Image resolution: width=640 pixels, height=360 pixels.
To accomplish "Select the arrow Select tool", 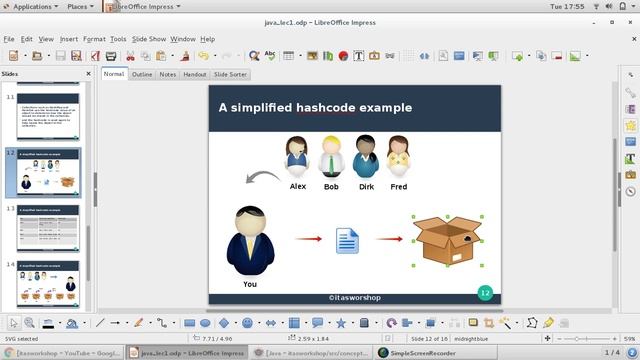I will (x=14, y=323).
